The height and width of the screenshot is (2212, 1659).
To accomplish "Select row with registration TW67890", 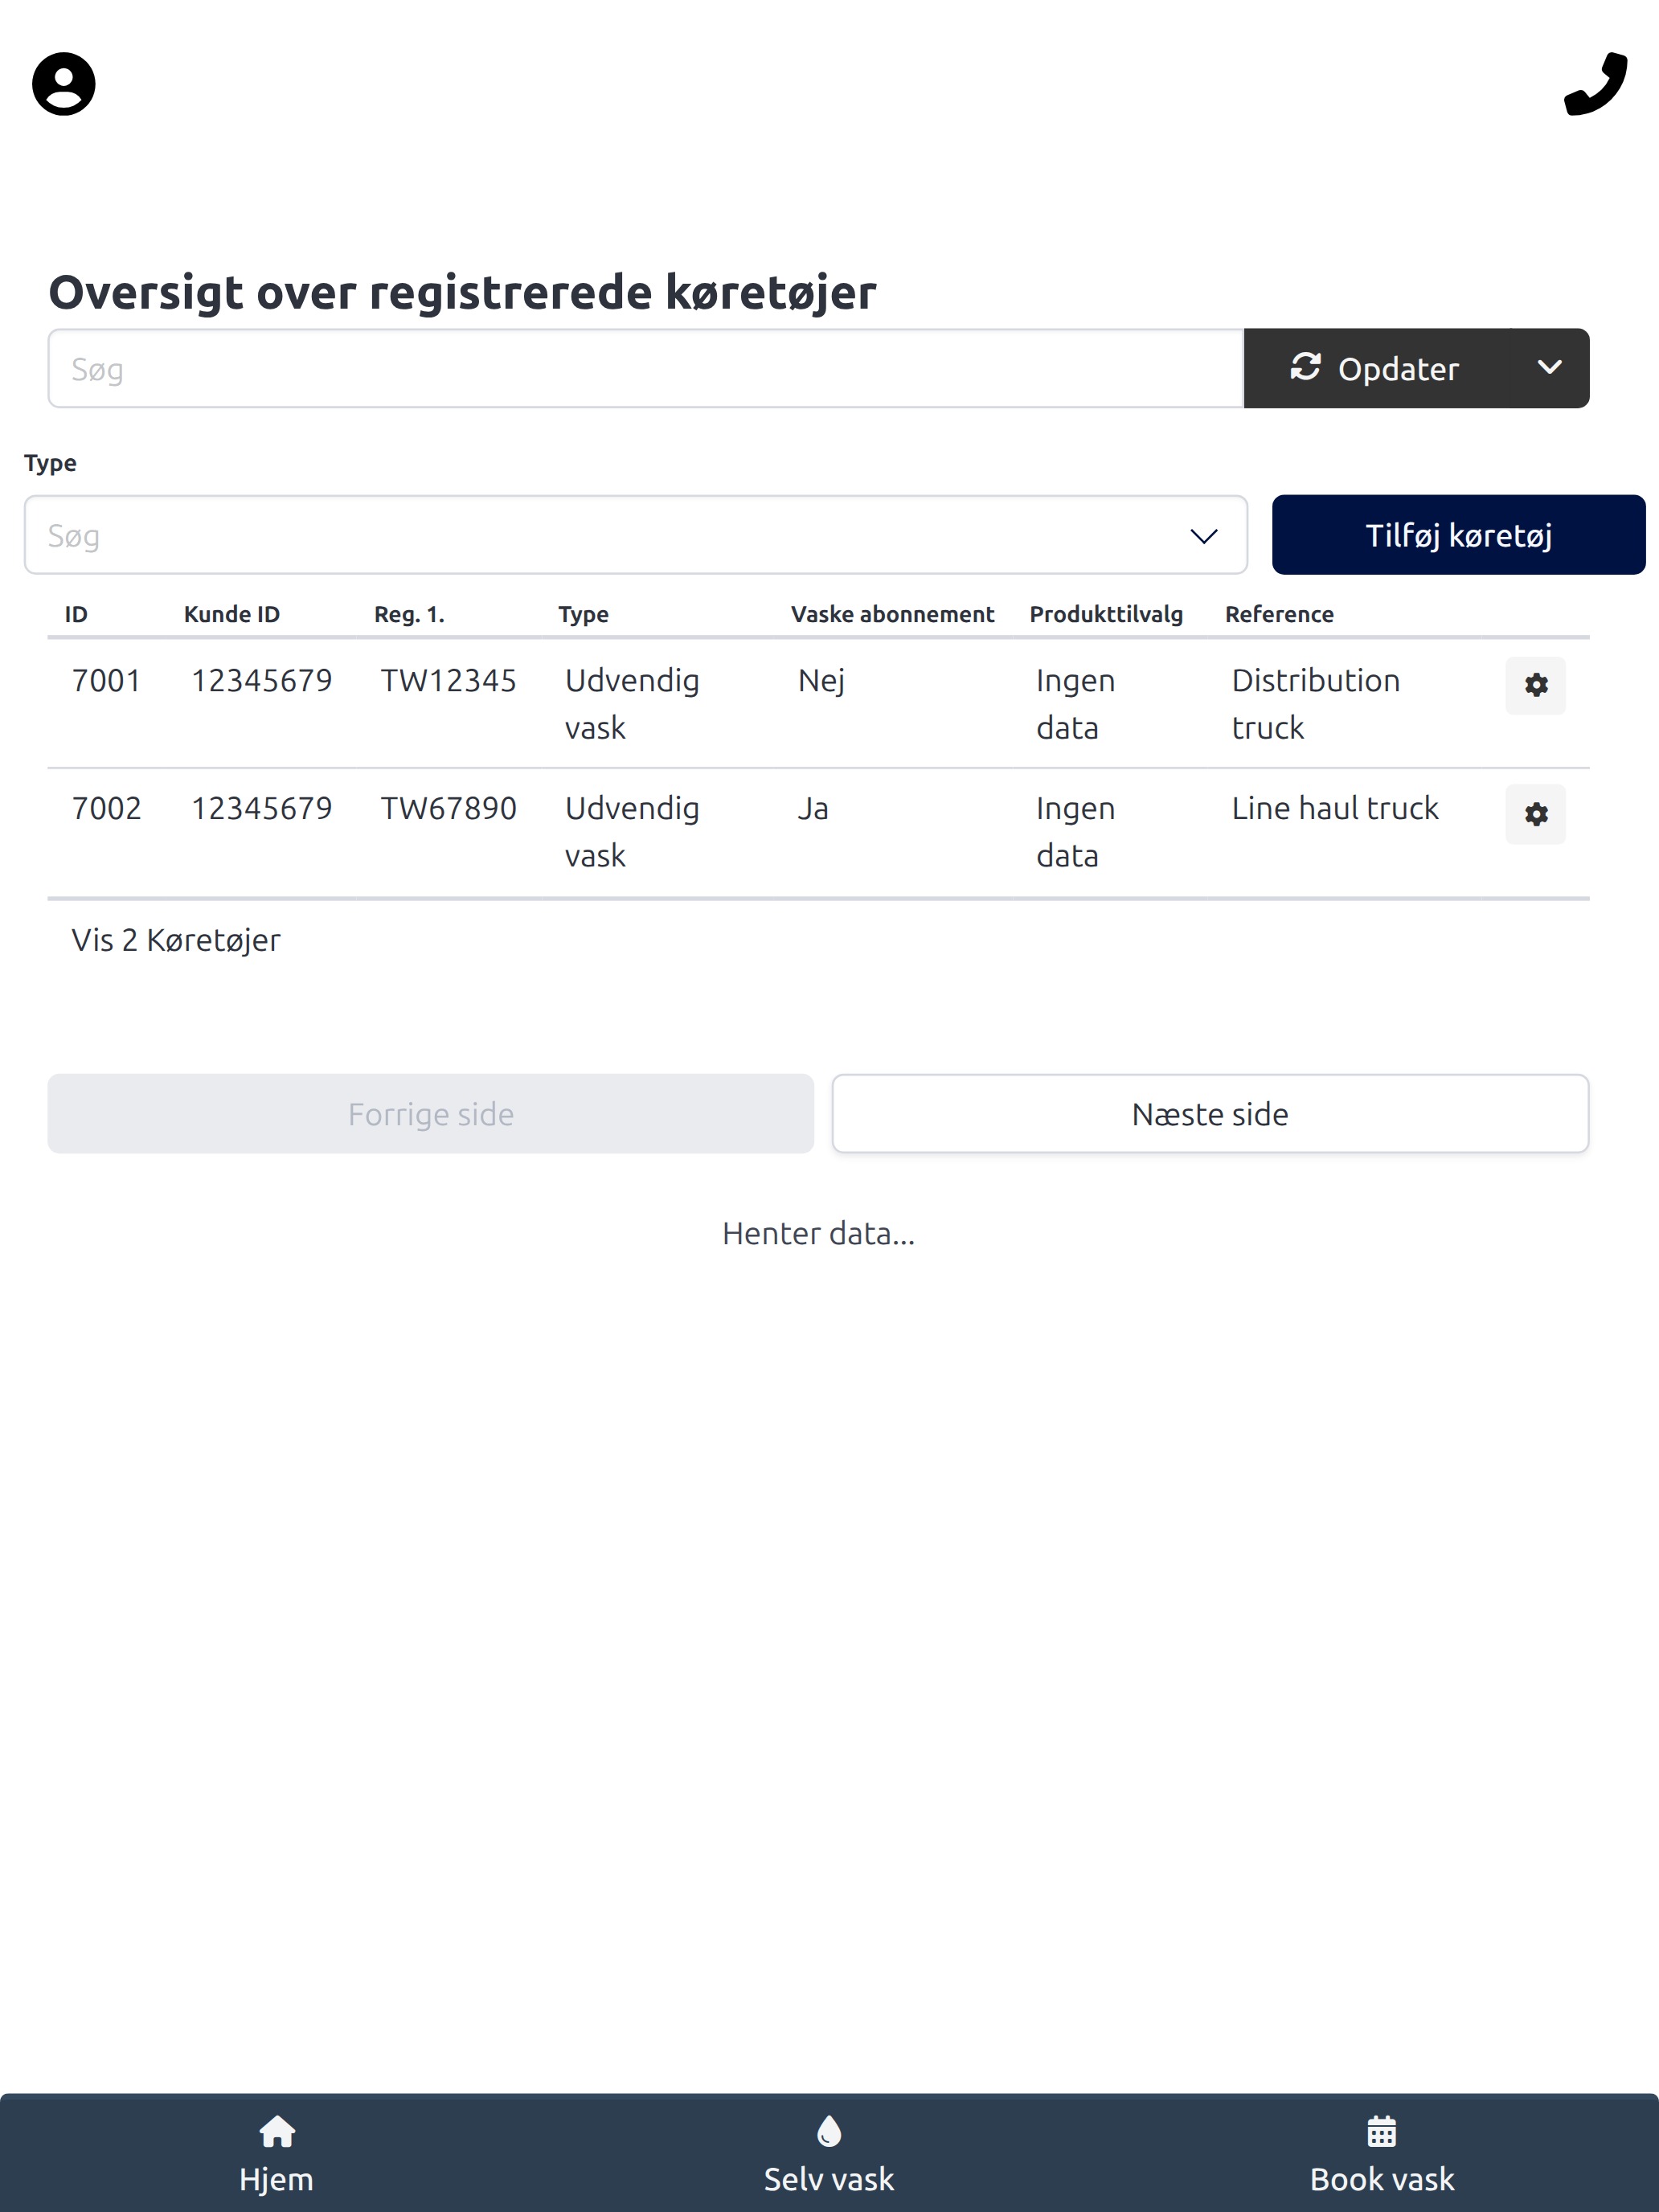I will point(819,833).
